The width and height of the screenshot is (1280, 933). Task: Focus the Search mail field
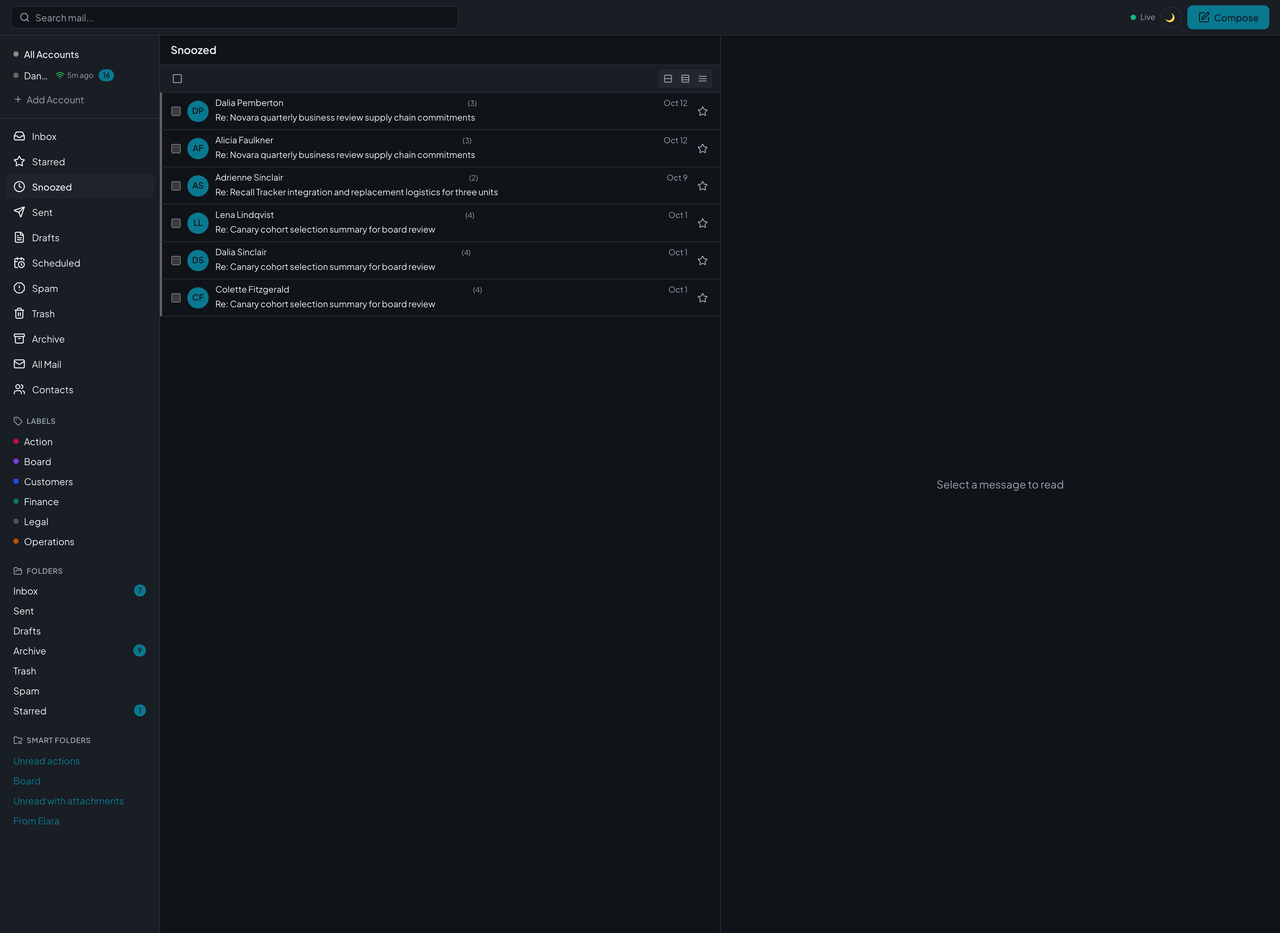(x=235, y=17)
